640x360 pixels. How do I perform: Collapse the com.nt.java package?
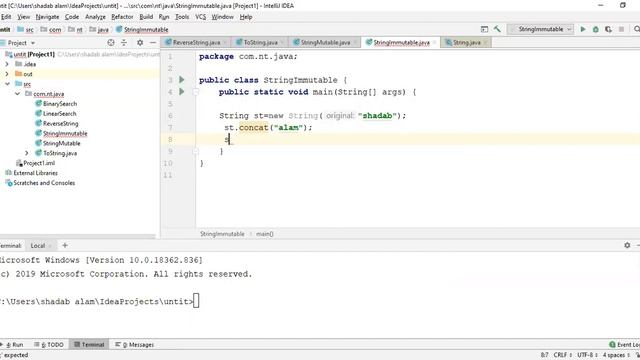pos(17,94)
